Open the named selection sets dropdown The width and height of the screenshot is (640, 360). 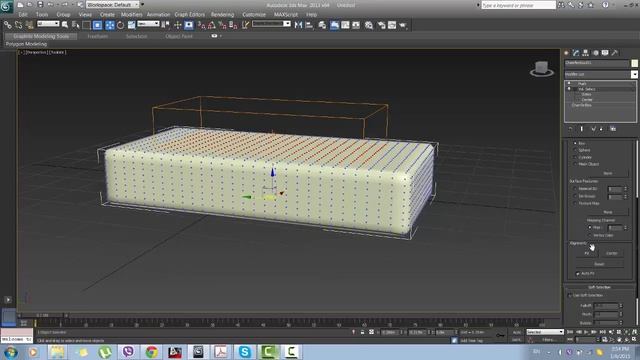pyautogui.click(x=271, y=24)
